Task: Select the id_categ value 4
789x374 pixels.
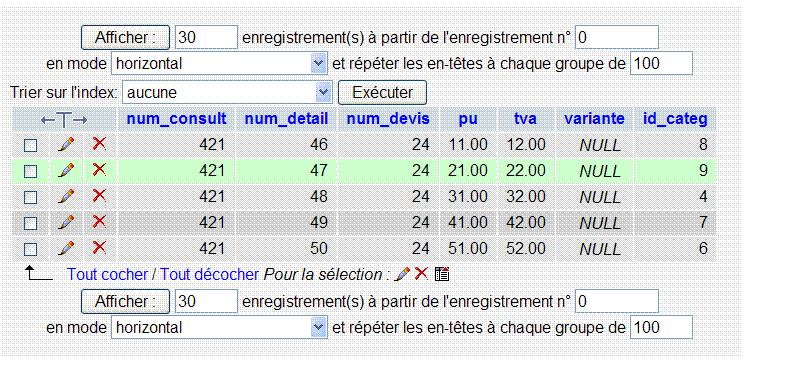Action: click(x=703, y=196)
